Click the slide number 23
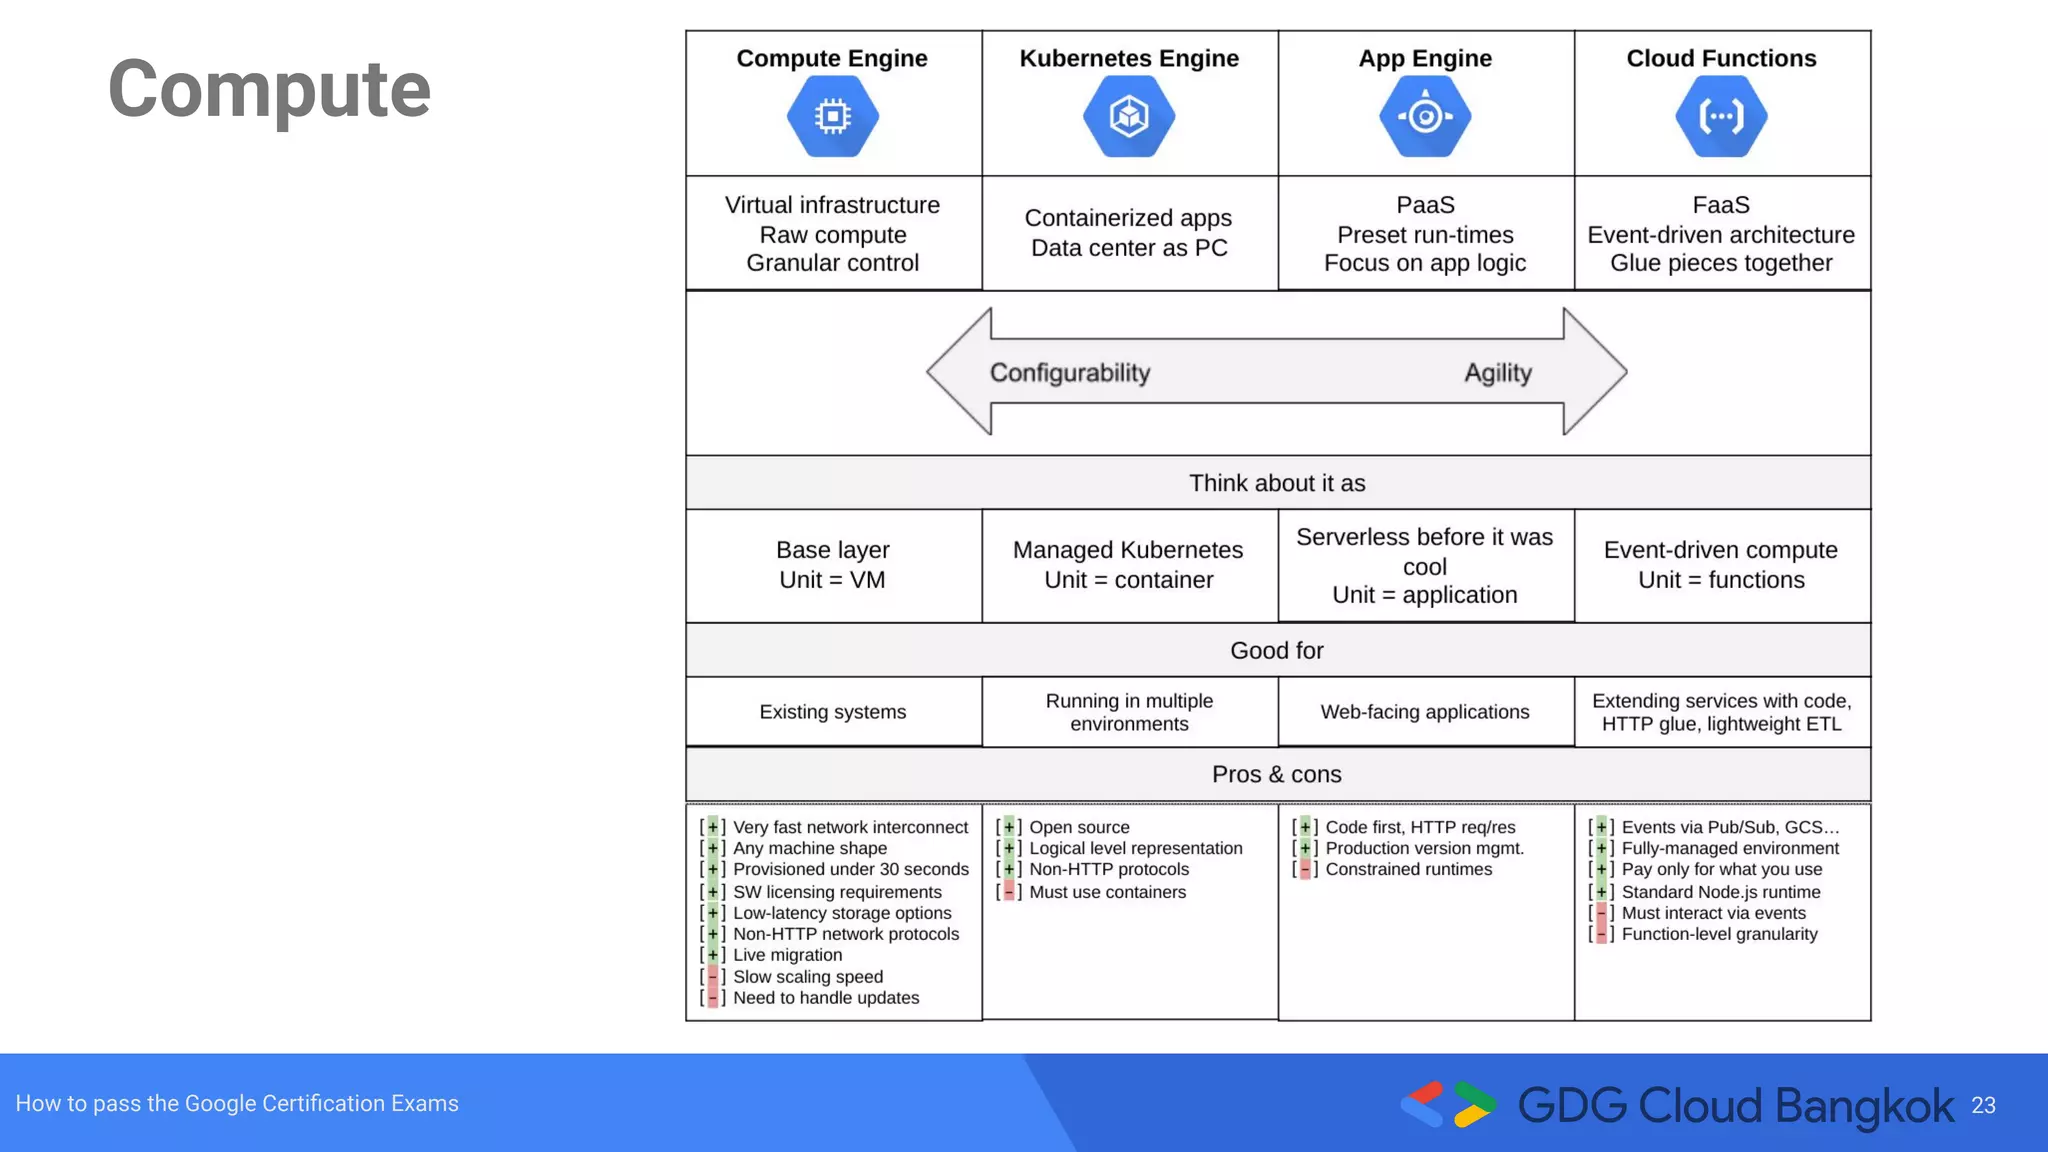Screen dimensions: 2048x1152 pyautogui.click(x=1983, y=1105)
